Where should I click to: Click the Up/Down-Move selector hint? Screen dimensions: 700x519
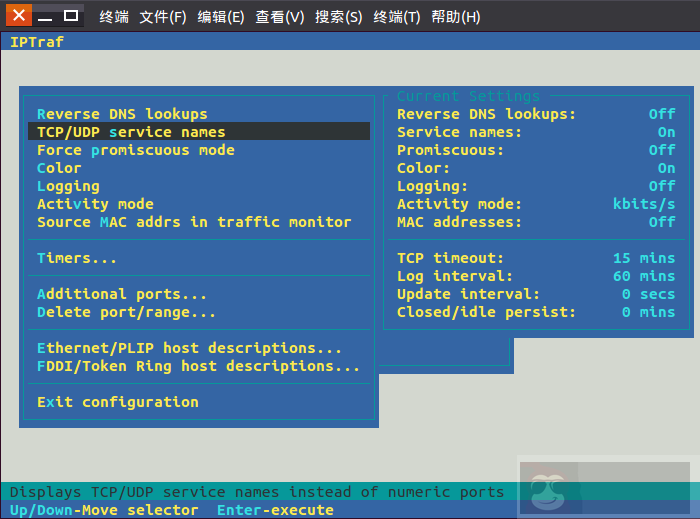coord(104,510)
